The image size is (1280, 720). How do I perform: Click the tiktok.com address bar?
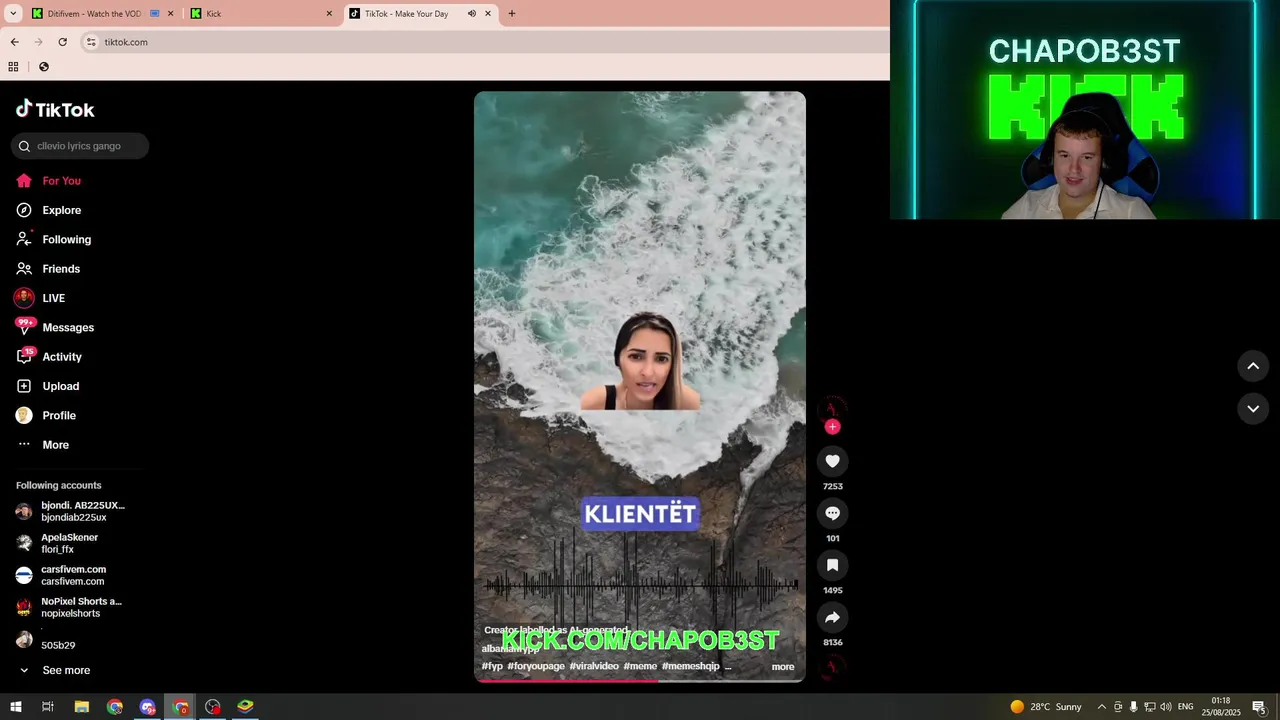click(x=126, y=42)
